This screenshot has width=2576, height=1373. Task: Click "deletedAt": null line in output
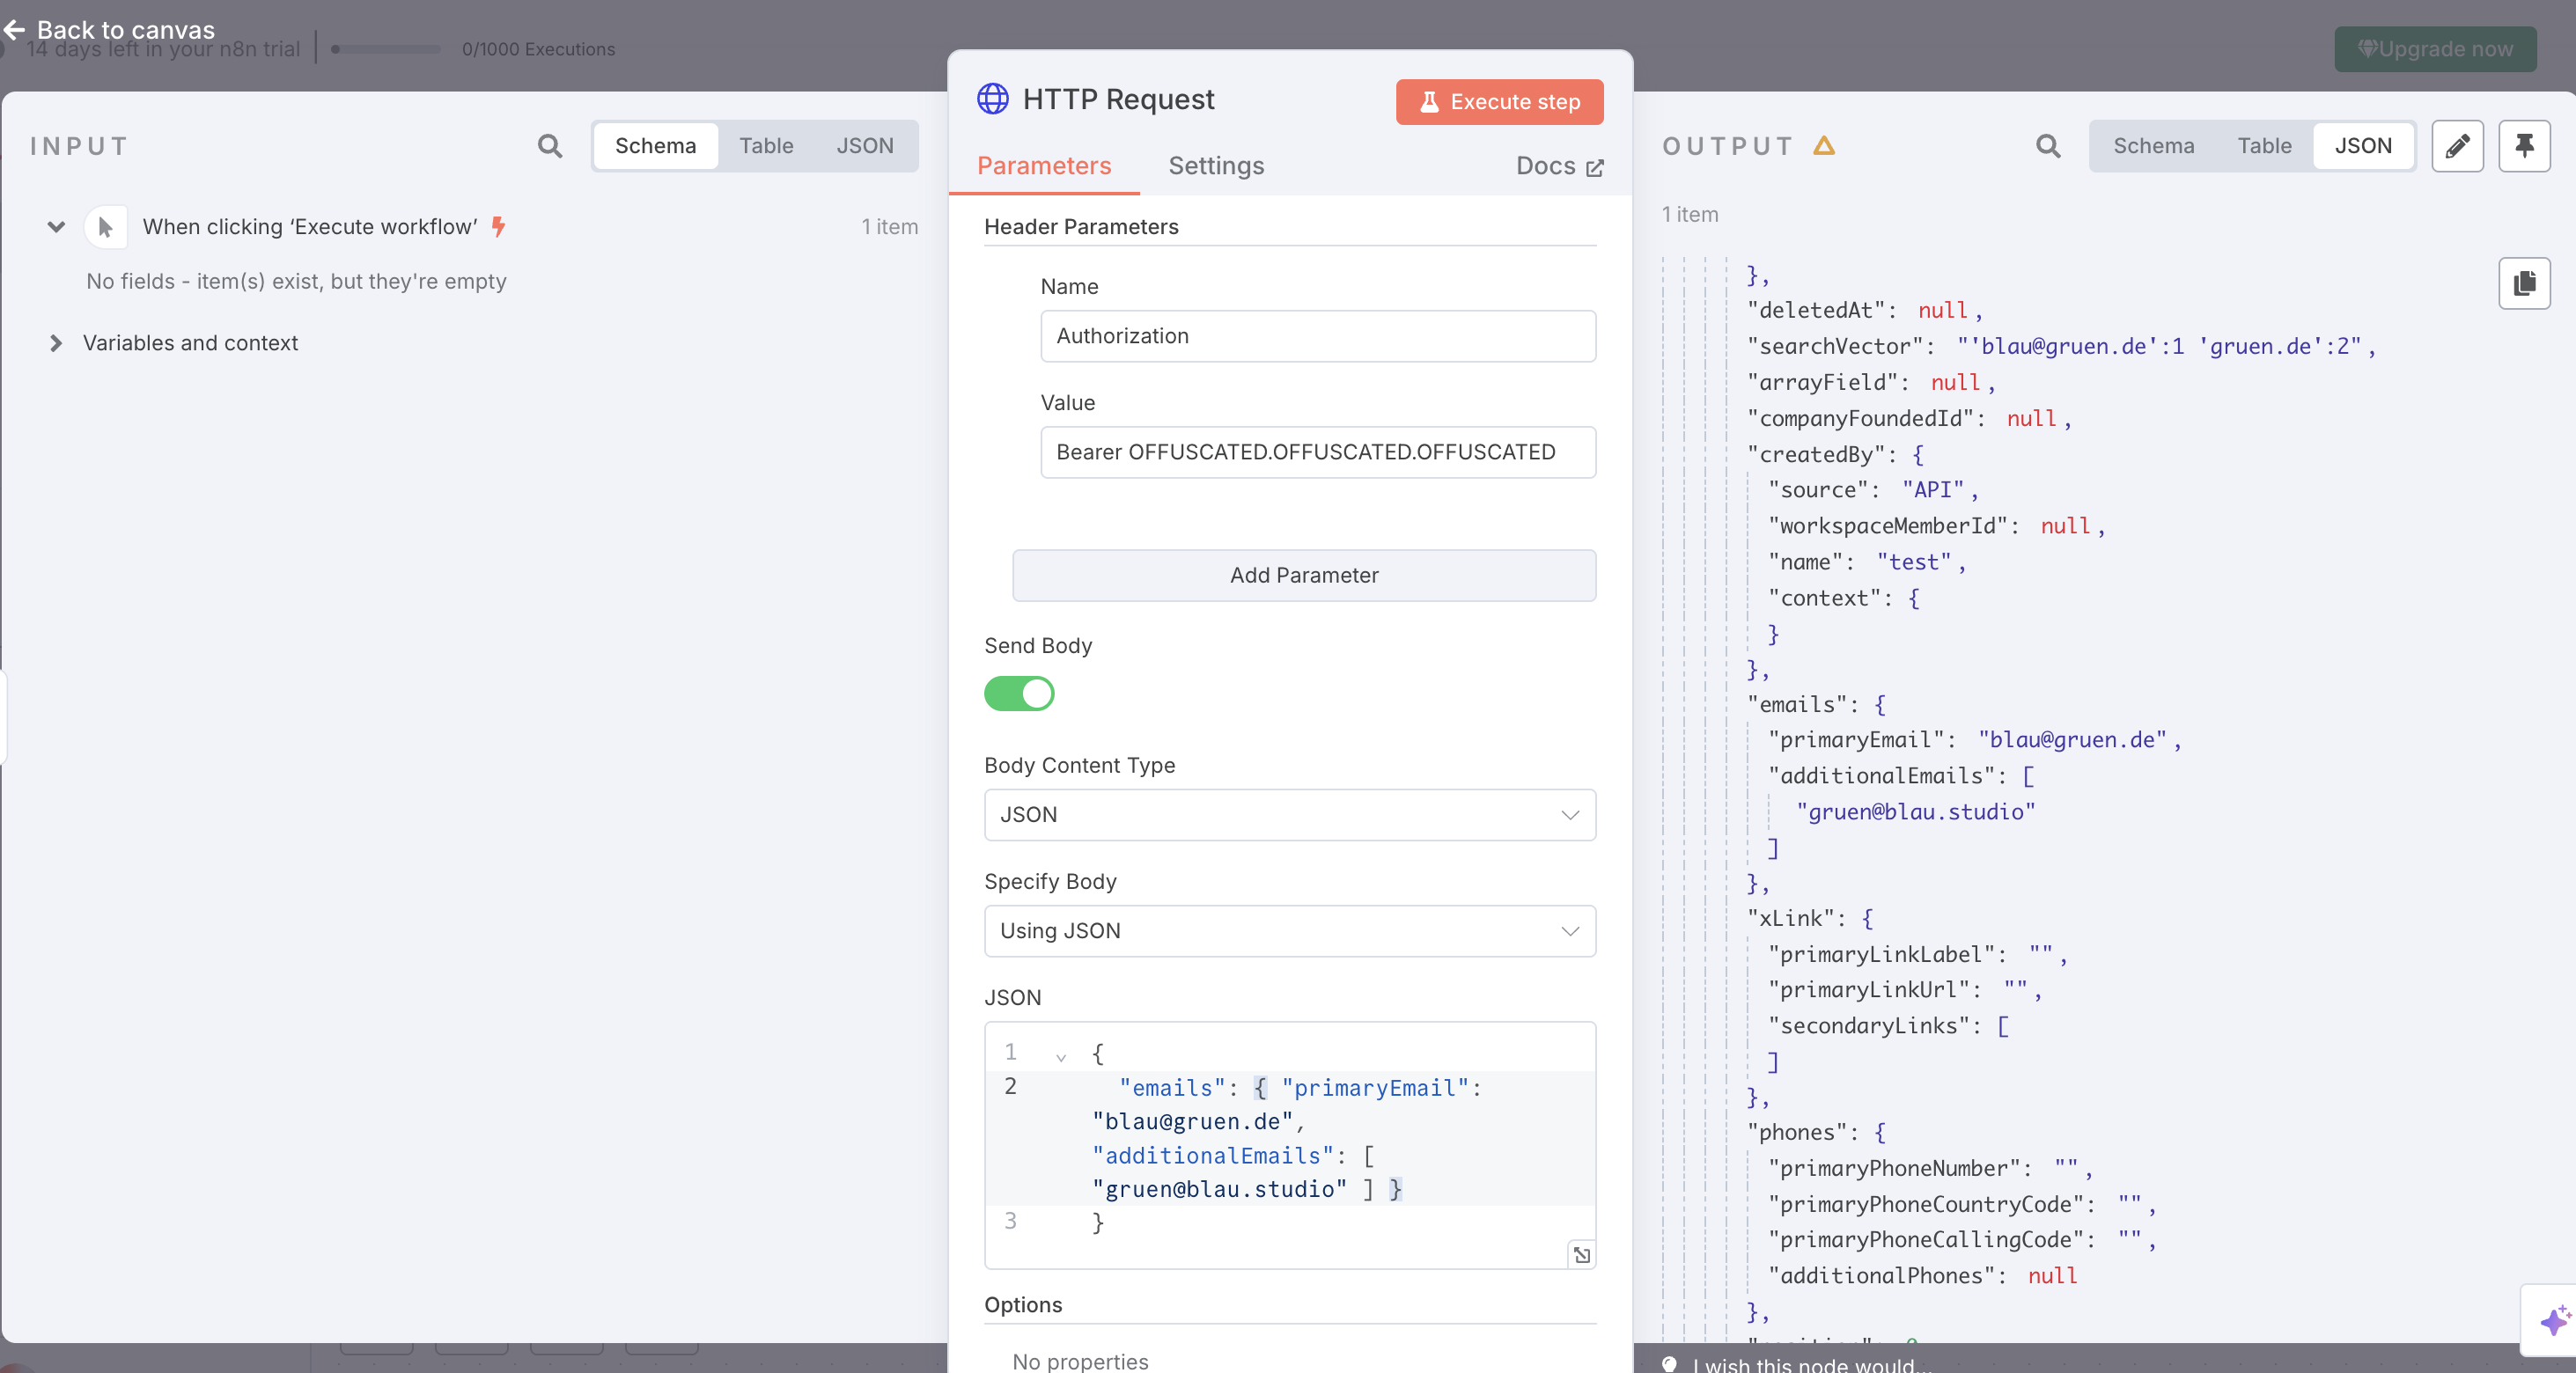[x=1864, y=310]
